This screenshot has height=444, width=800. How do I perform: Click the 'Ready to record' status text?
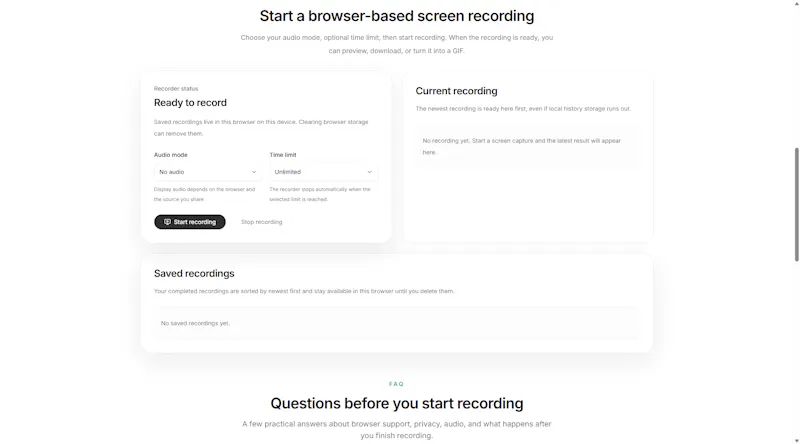(x=190, y=103)
